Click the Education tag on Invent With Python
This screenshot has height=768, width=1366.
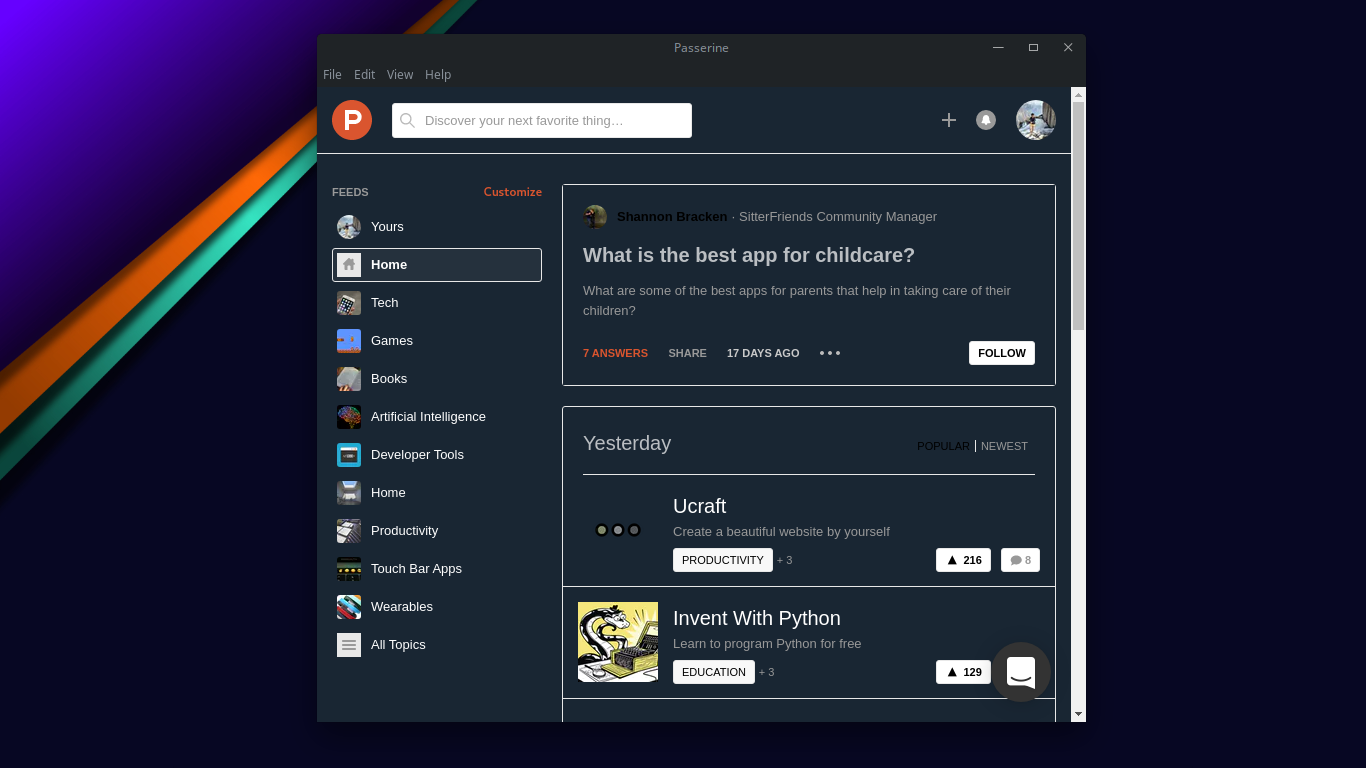[x=714, y=672]
